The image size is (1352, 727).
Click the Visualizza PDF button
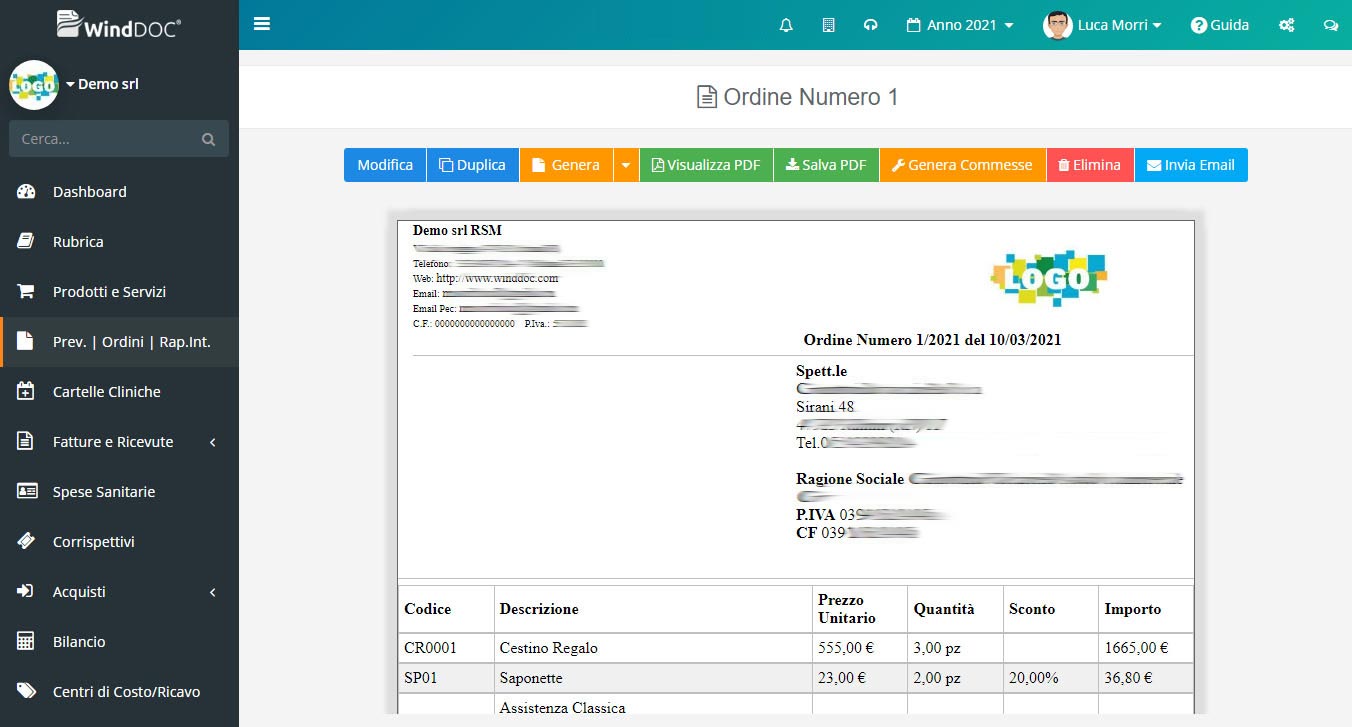706,165
